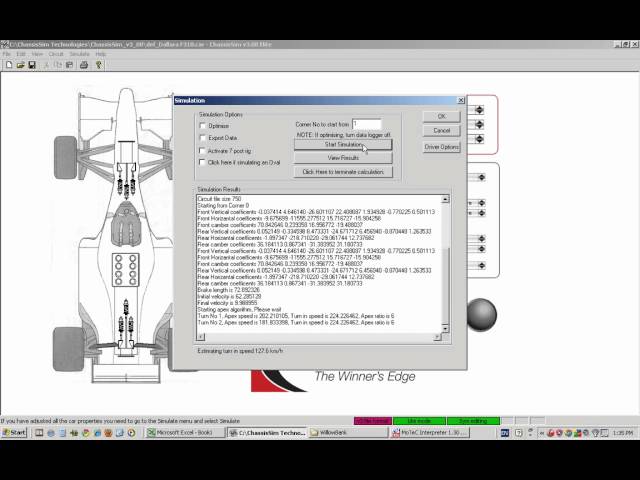This screenshot has height=480, width=640.
Task: Select the 'Turn No 1, Apex speed' line
Action: click(x=296, y=316)
